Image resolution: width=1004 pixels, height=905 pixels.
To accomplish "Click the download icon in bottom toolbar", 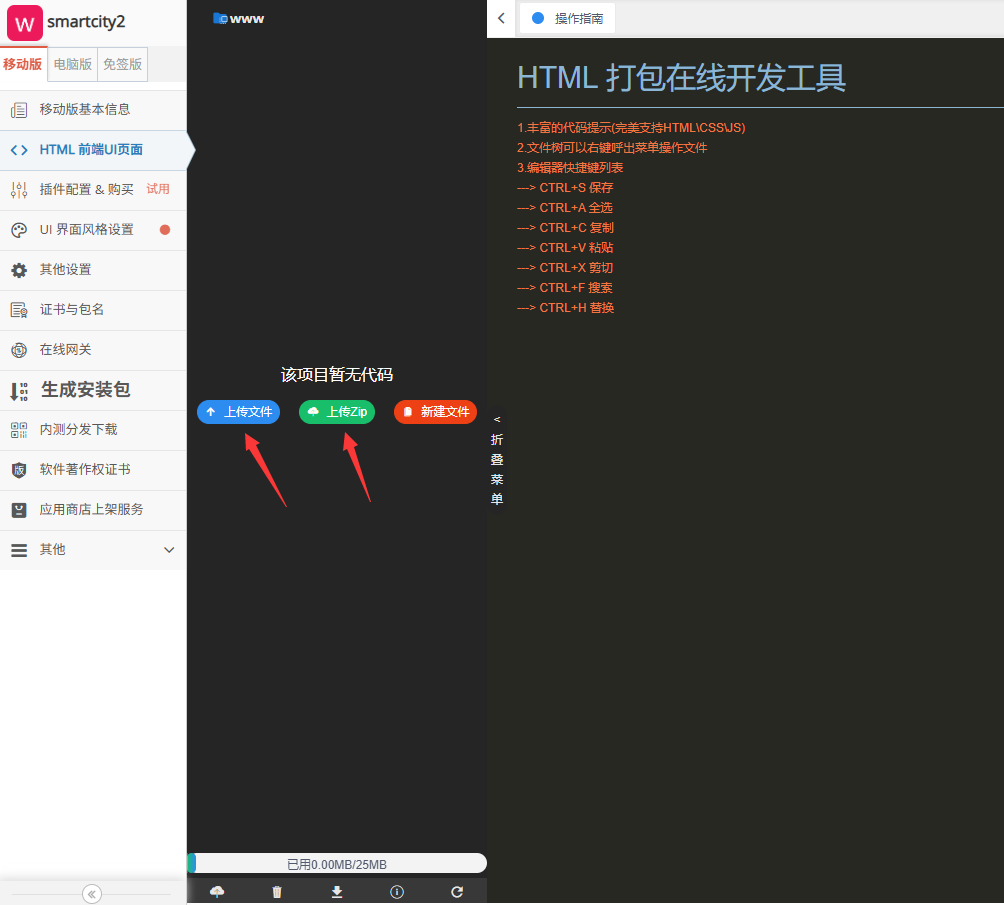I will (337, 892).
